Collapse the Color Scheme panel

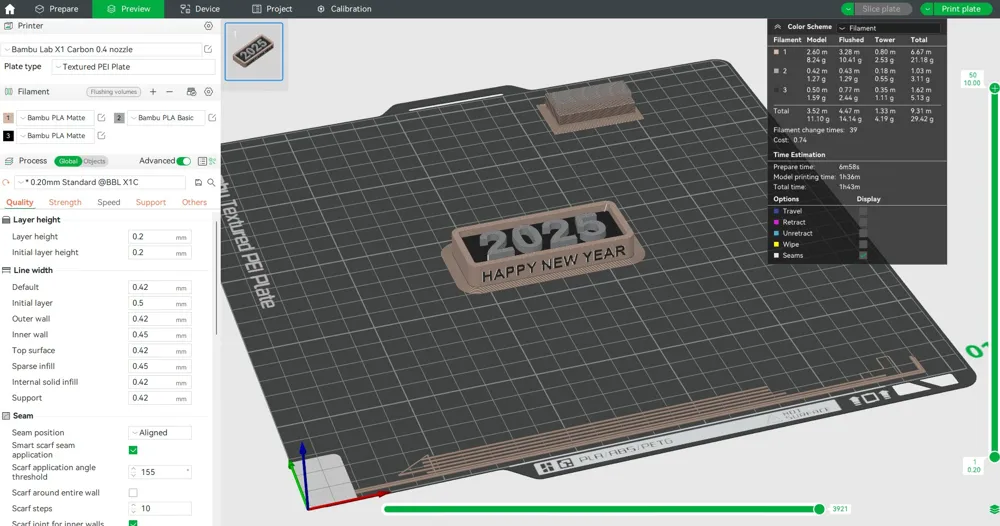click(x=777, y=27)
